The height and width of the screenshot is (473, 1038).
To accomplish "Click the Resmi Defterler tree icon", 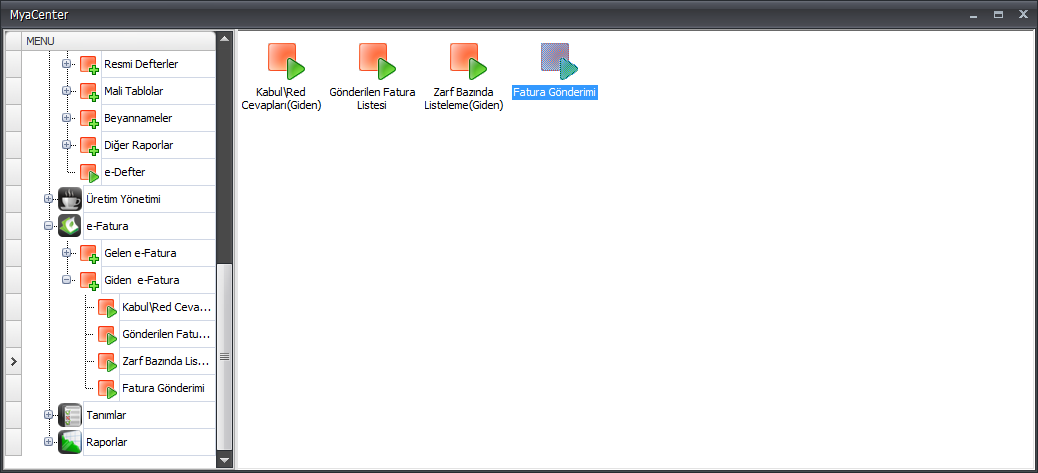I will click(89, 65).
